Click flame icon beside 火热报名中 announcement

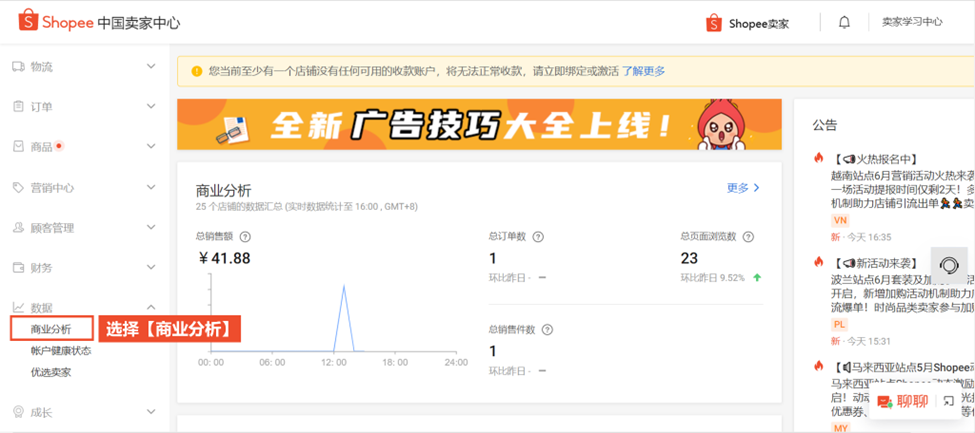click(x=819, y=158)
